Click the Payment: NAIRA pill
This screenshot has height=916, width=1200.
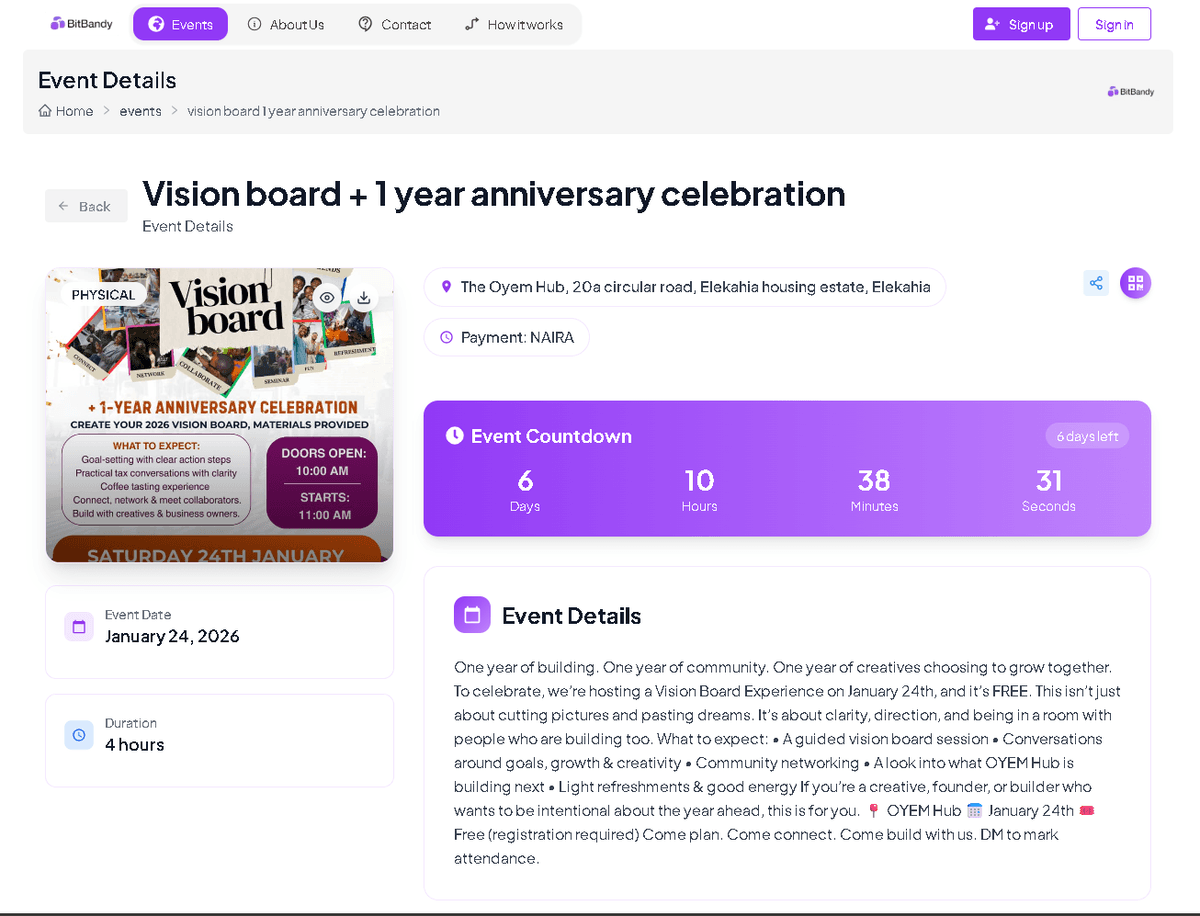(x=506, y=337)
